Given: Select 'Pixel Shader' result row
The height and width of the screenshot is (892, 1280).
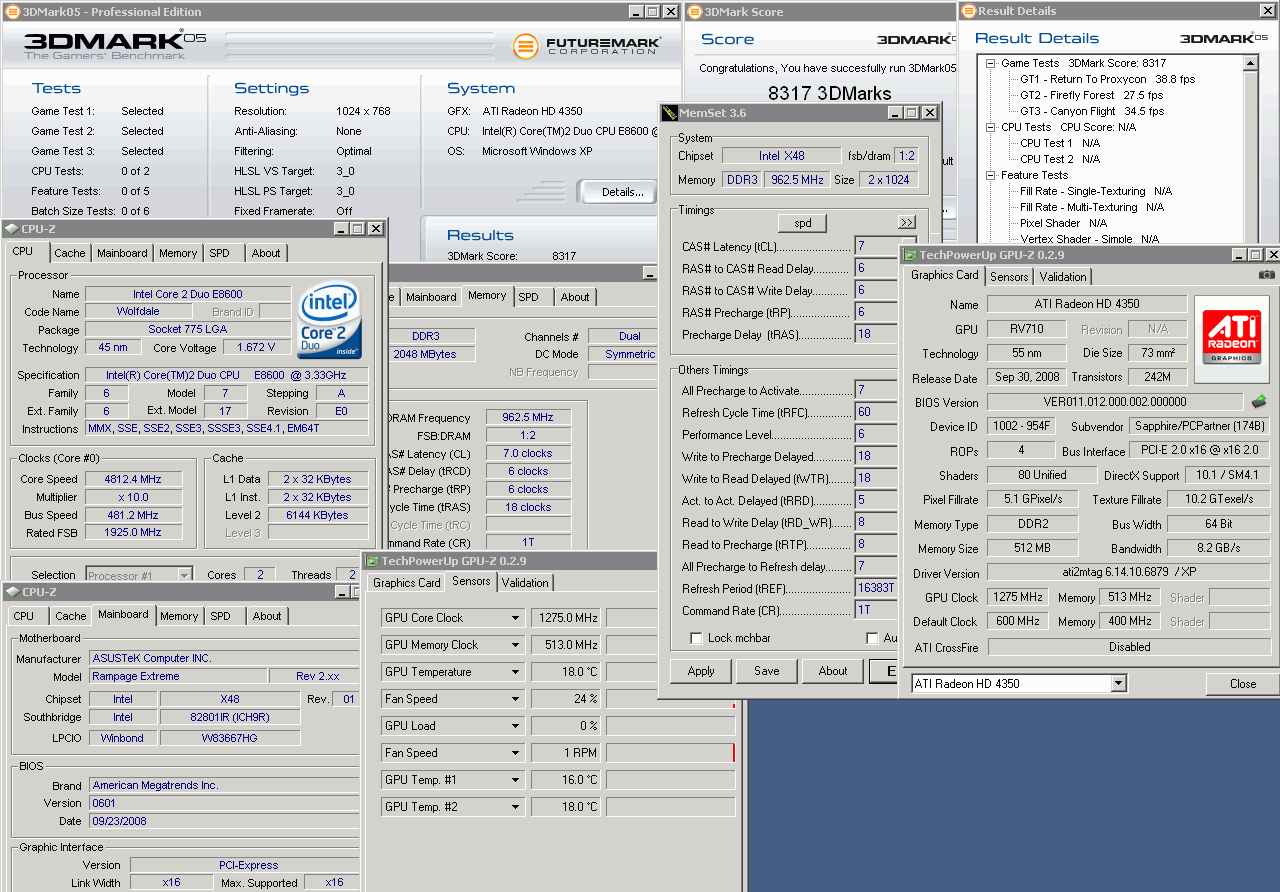Looking at the screenshot, I should [1063, 223].
